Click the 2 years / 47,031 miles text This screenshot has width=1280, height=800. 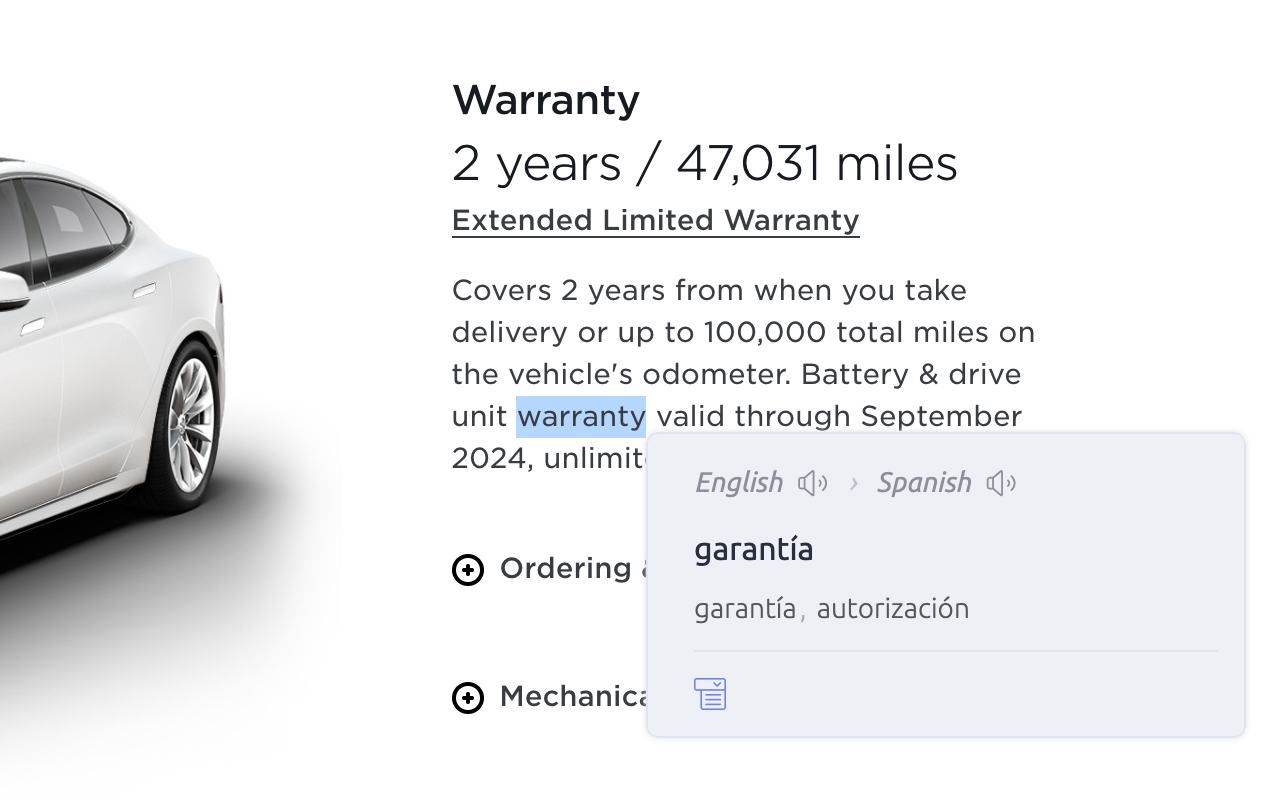coord(704,164)
